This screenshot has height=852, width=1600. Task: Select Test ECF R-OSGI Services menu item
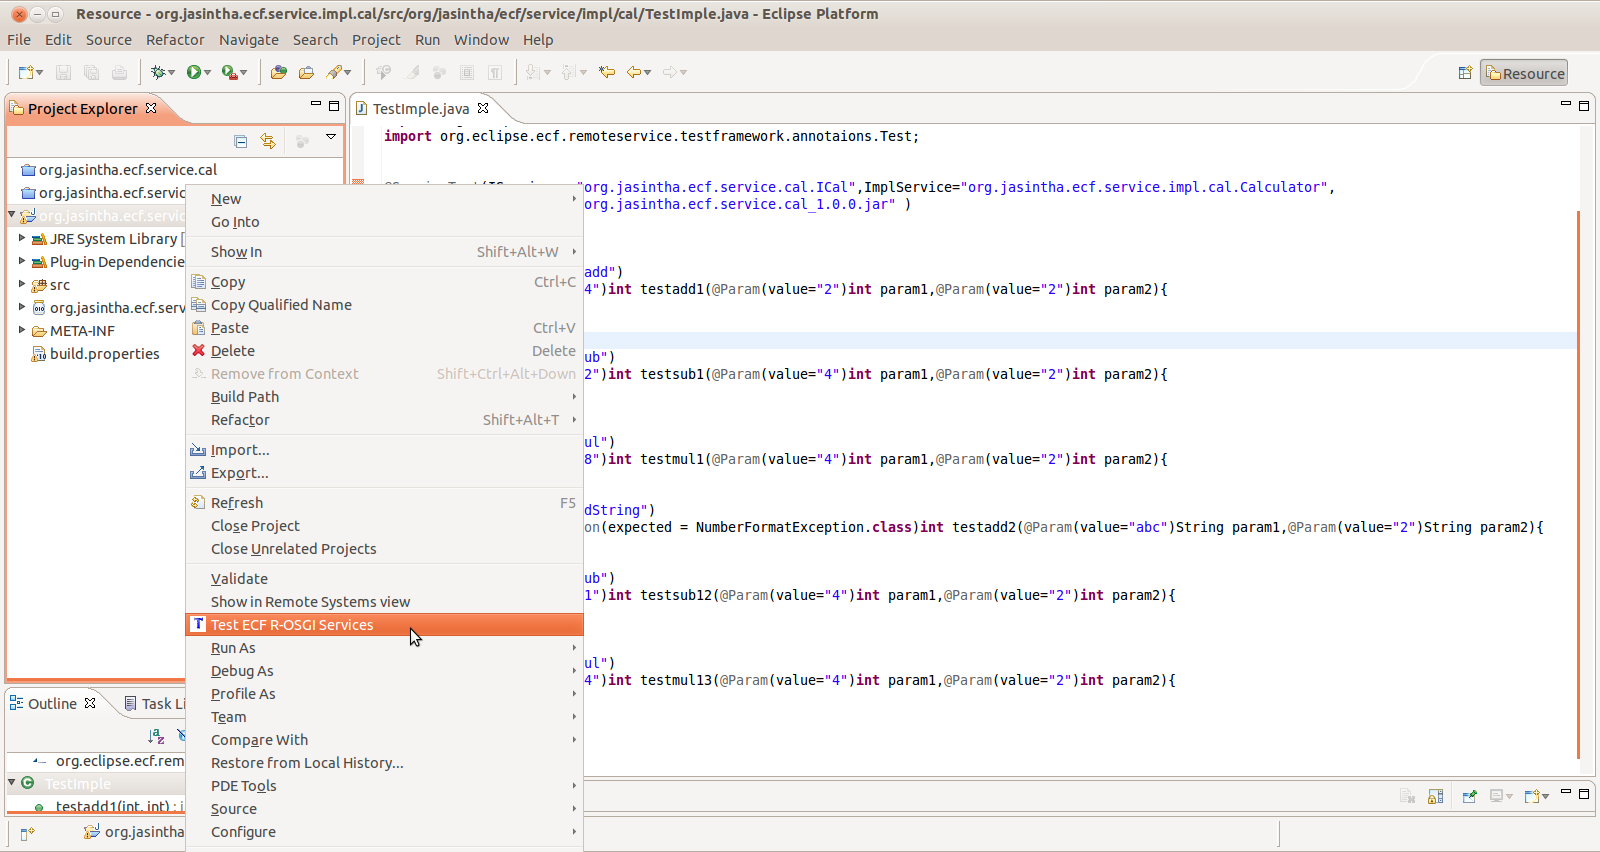385,625
